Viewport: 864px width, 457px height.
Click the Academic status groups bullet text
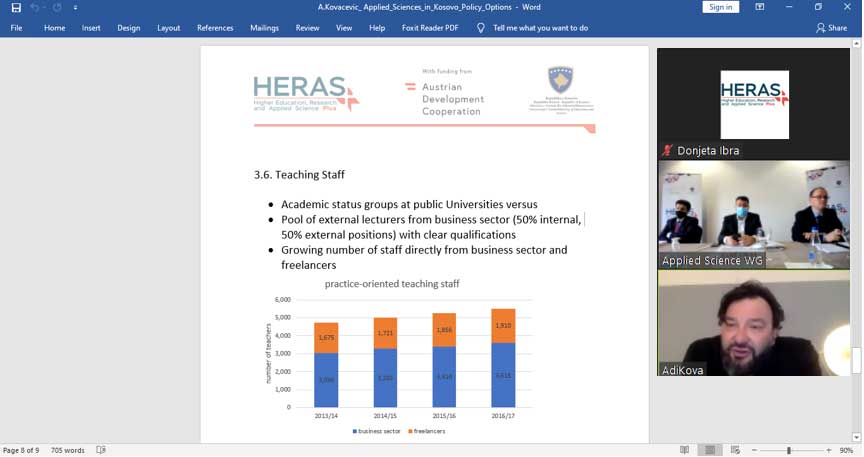[x=409, y=205]
